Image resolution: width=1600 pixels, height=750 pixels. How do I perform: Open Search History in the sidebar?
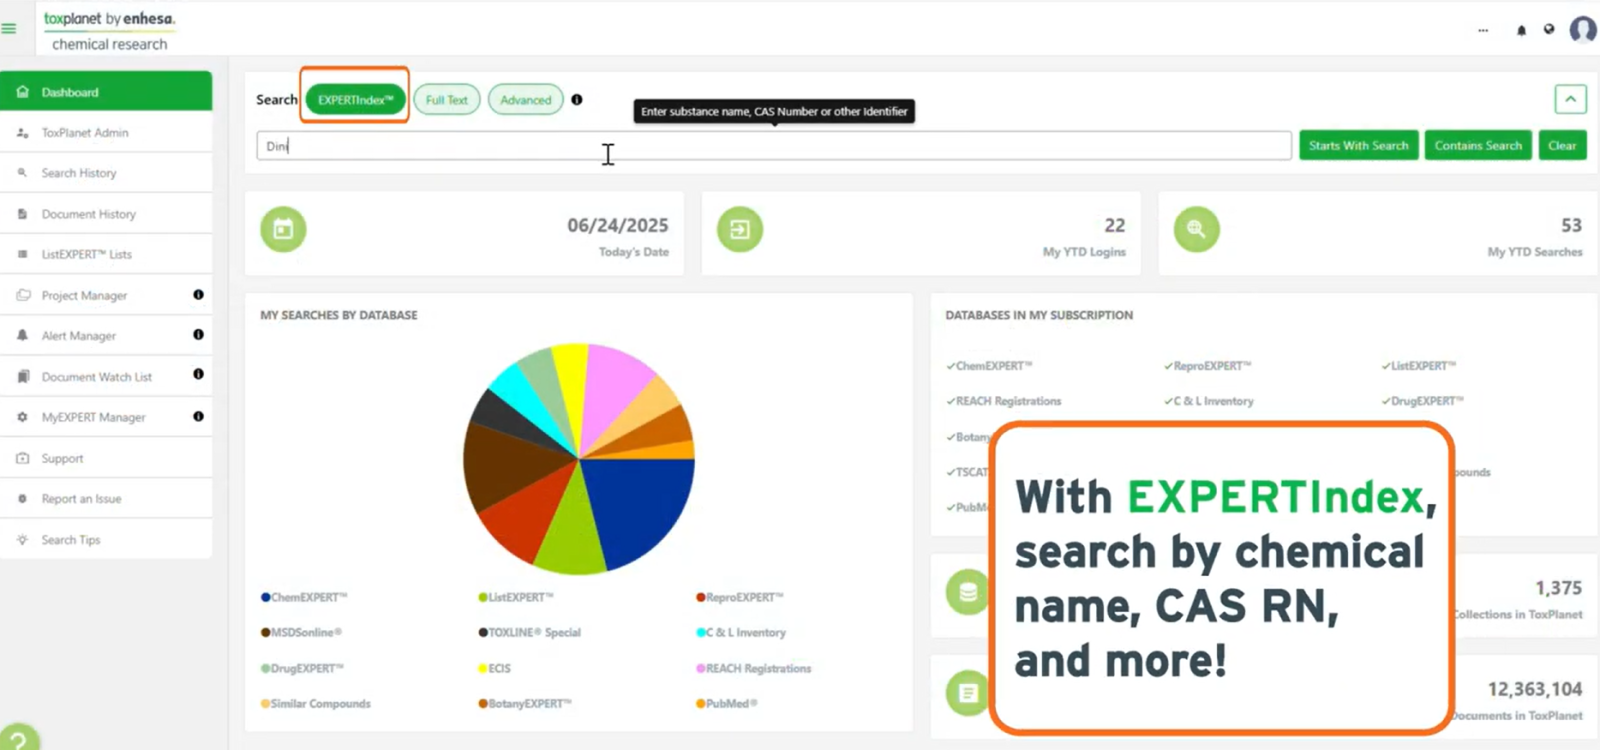79,173
